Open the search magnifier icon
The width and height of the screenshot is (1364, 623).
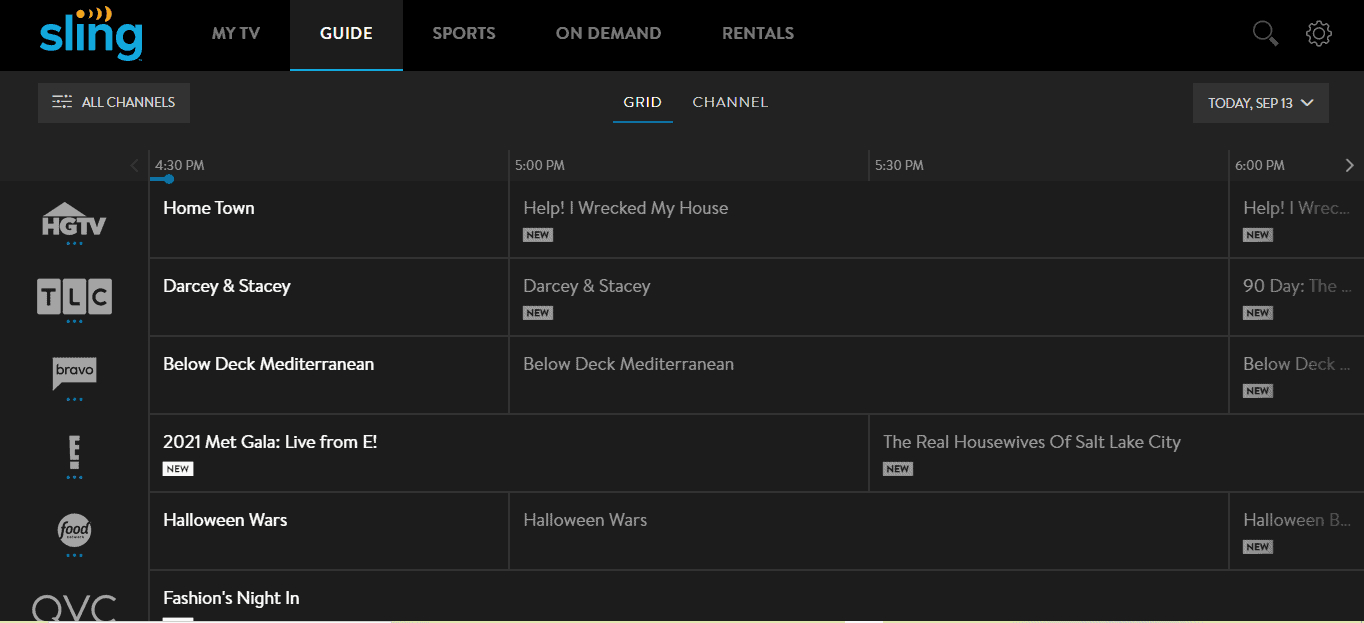click(1265, 34)
